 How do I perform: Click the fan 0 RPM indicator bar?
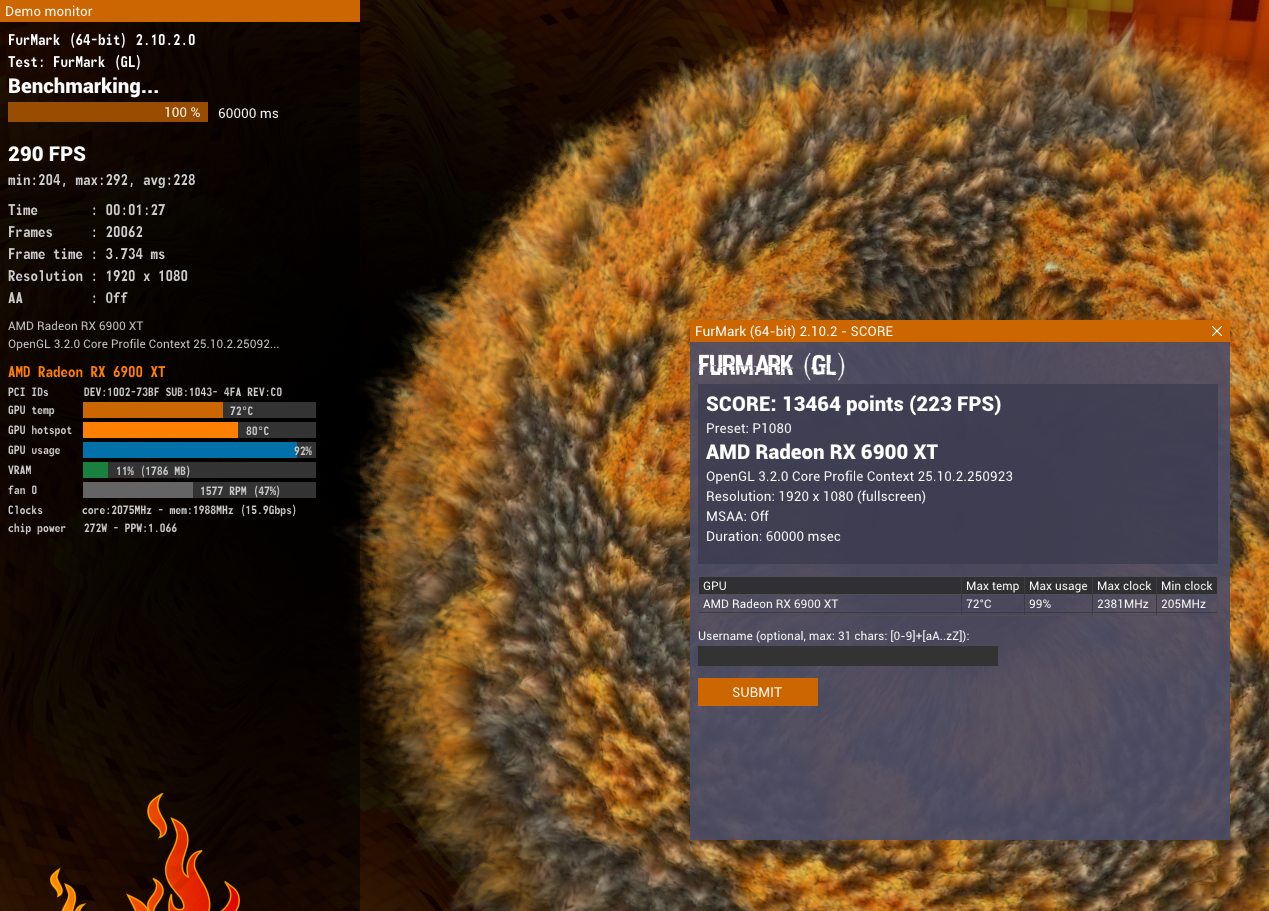pyautogui.click(x=198, y=490)
